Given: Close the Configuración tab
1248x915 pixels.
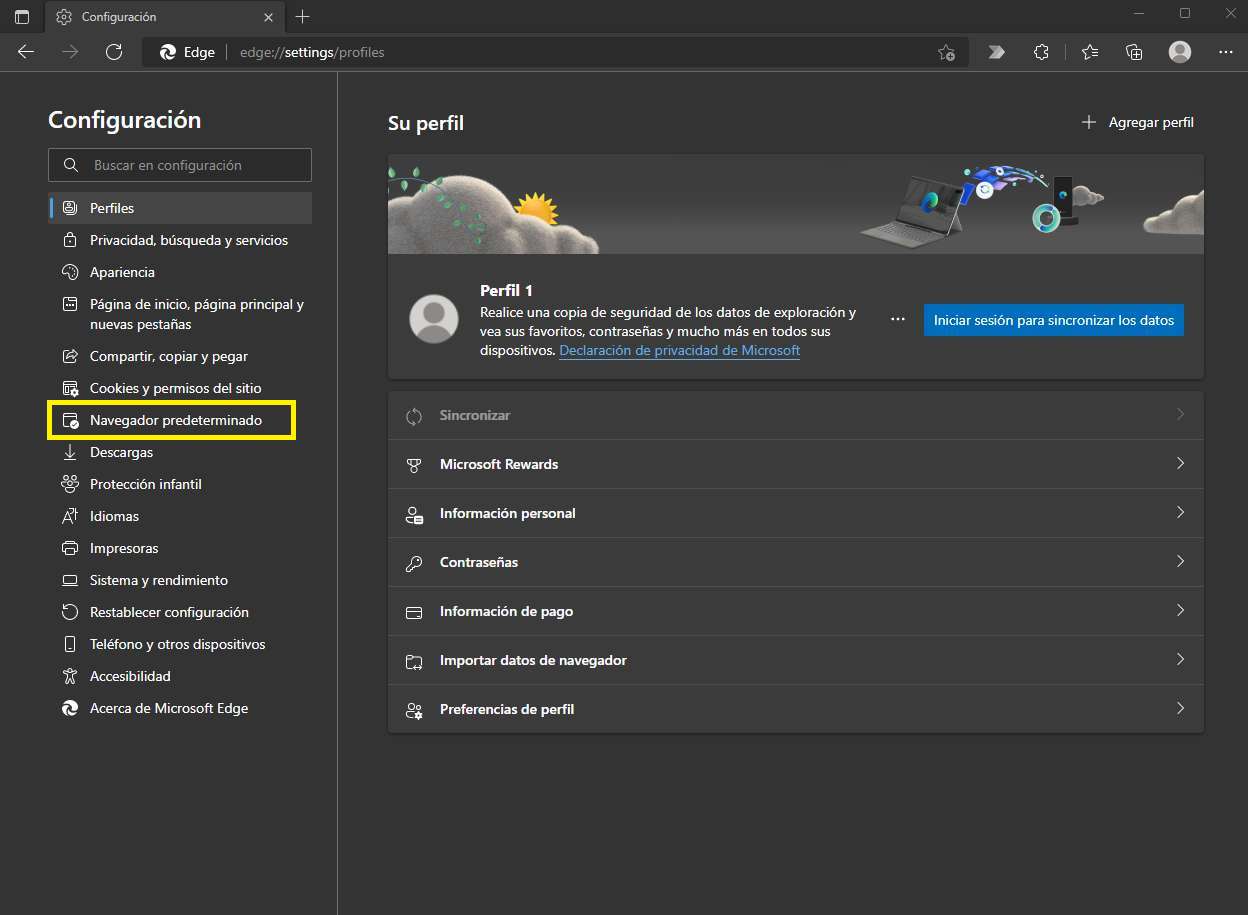Looking at the screenshot, I should coord(268,17).
